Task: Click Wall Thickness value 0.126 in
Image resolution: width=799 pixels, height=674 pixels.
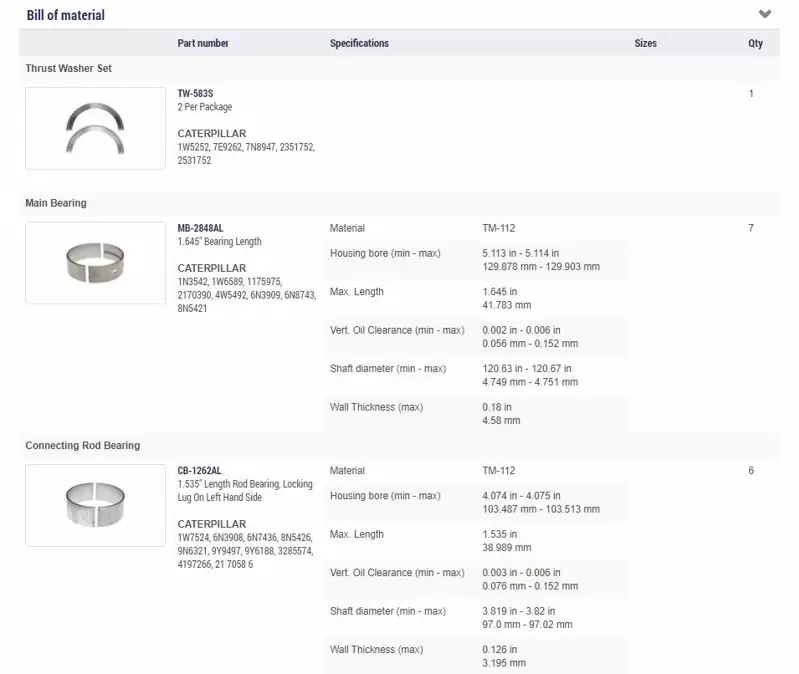Action: [500, 650]
